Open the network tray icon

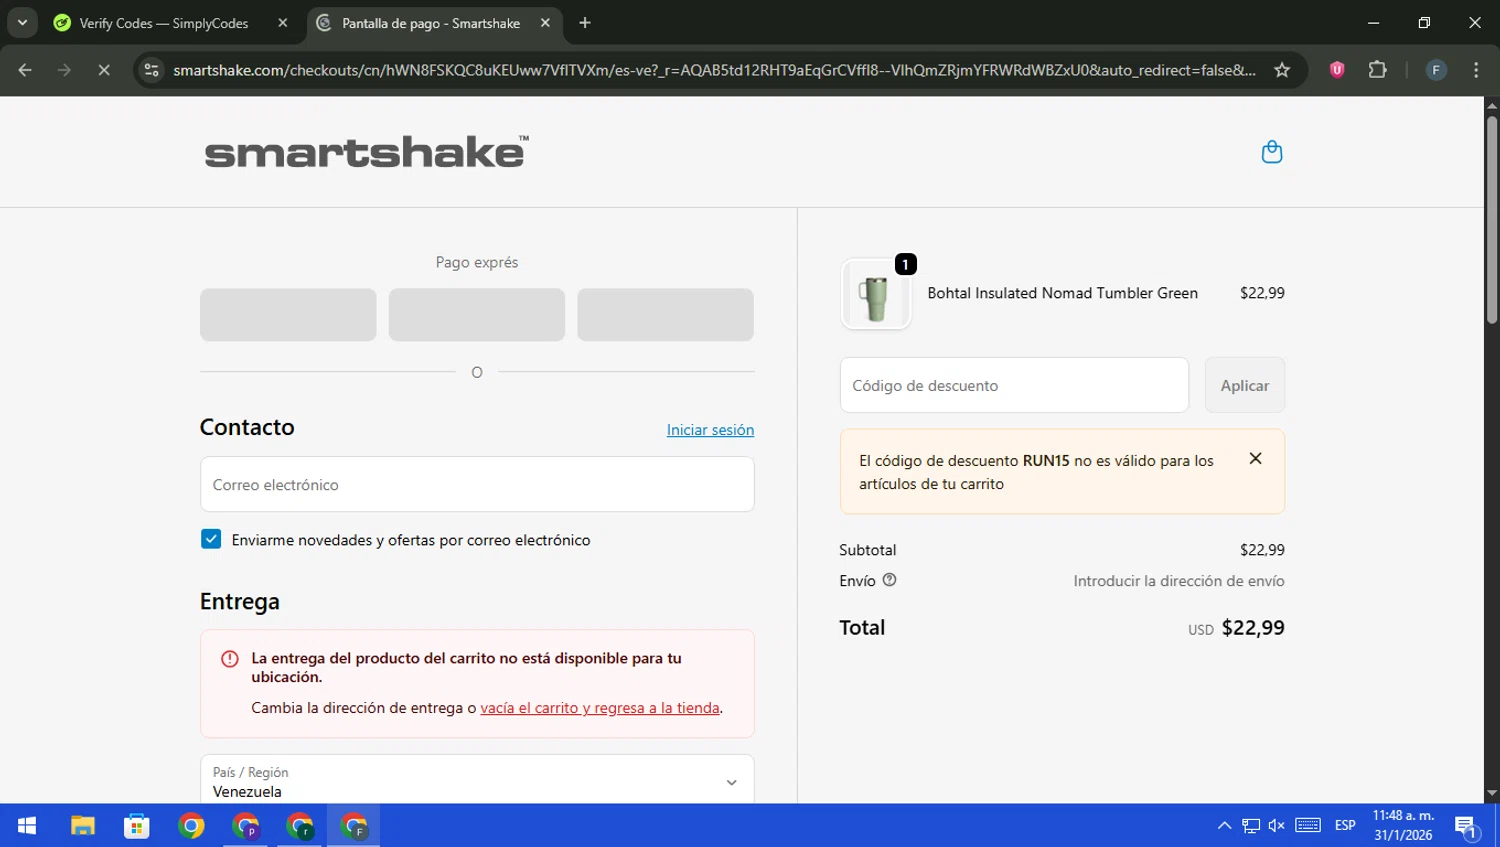(x=1251, y=826)
